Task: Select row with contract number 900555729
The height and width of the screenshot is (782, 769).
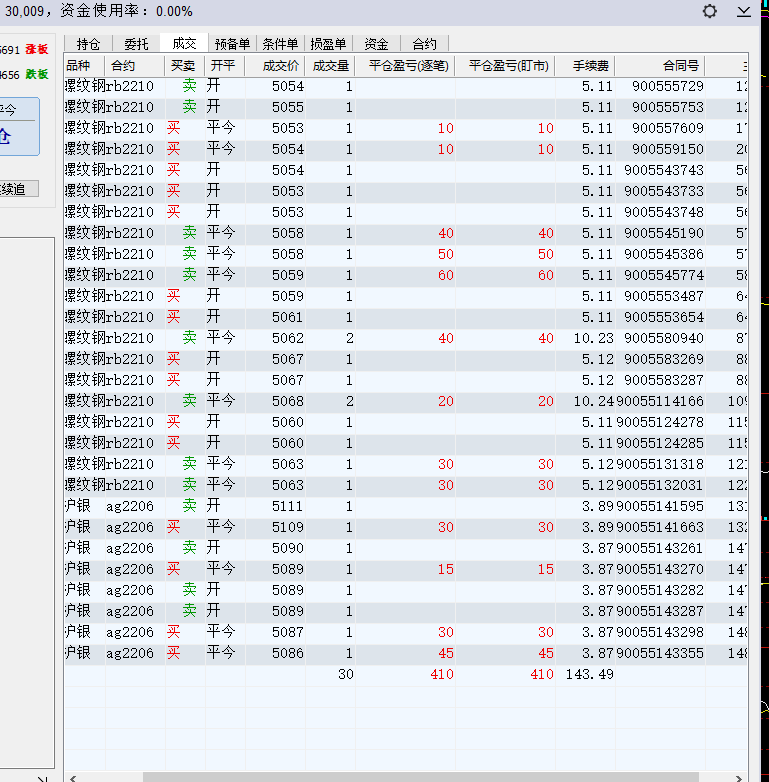Action: point(405,86)
